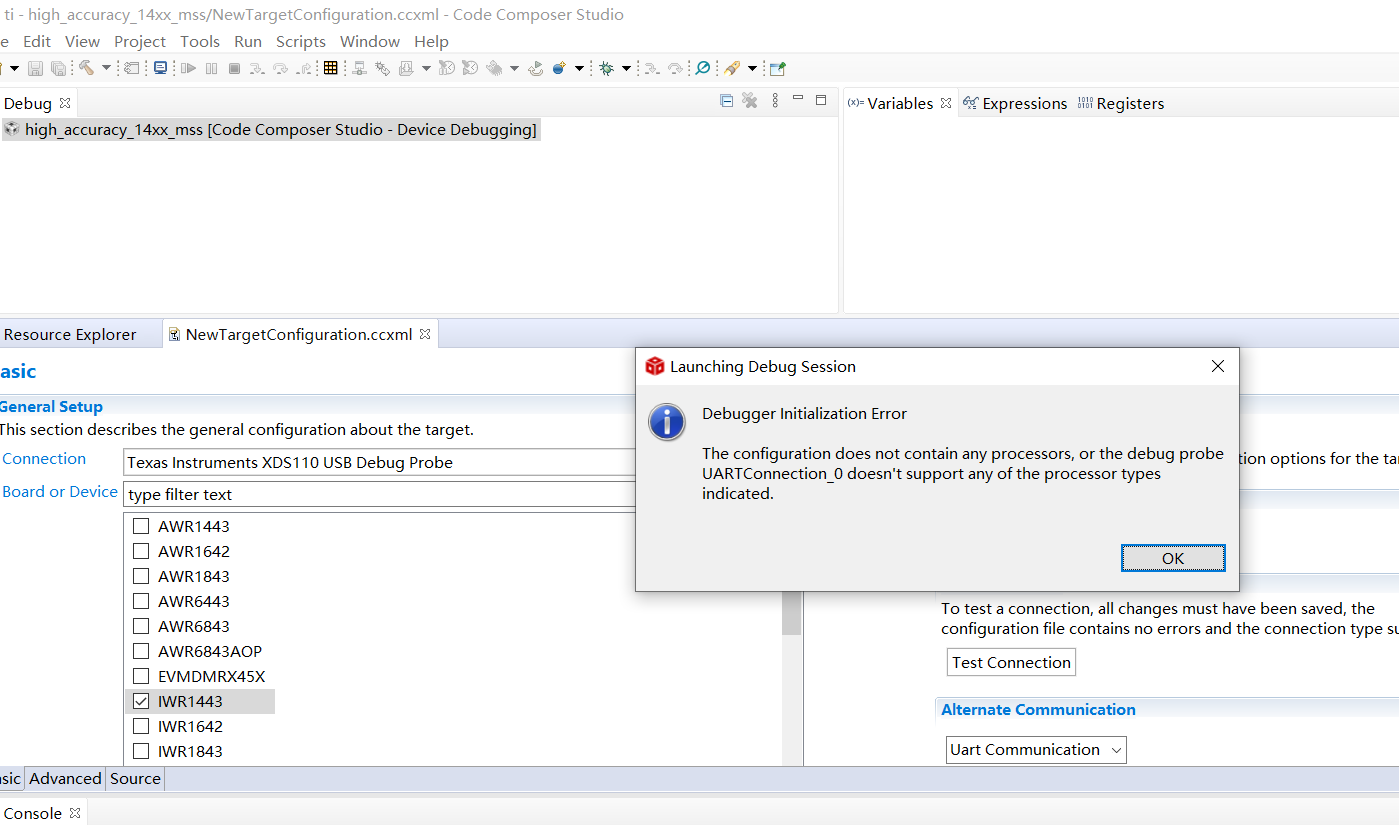Viewport: 1399px width, 825px height.
Task: Click the green bug Debug icon
Action: [606, 68]
